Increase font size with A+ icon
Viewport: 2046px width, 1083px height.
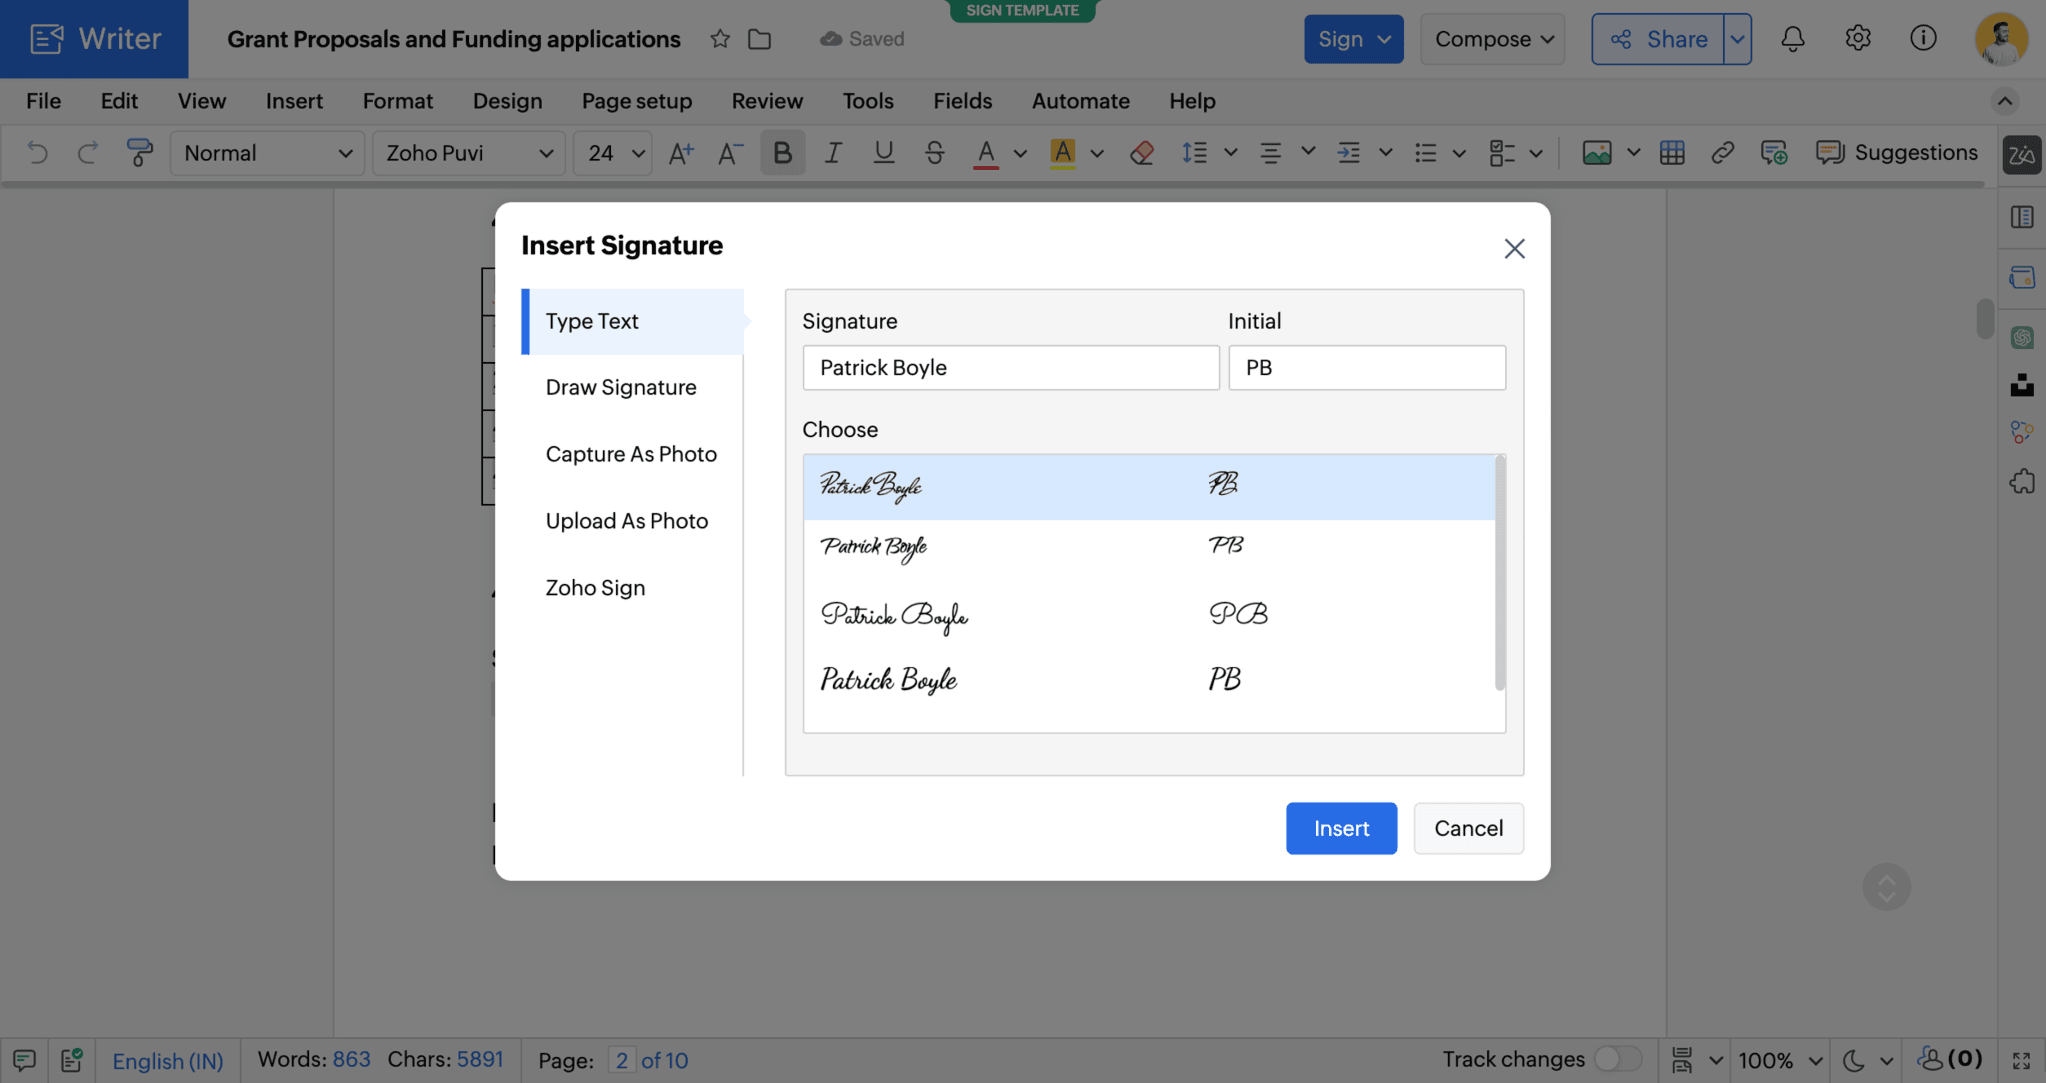pos(681,153)
